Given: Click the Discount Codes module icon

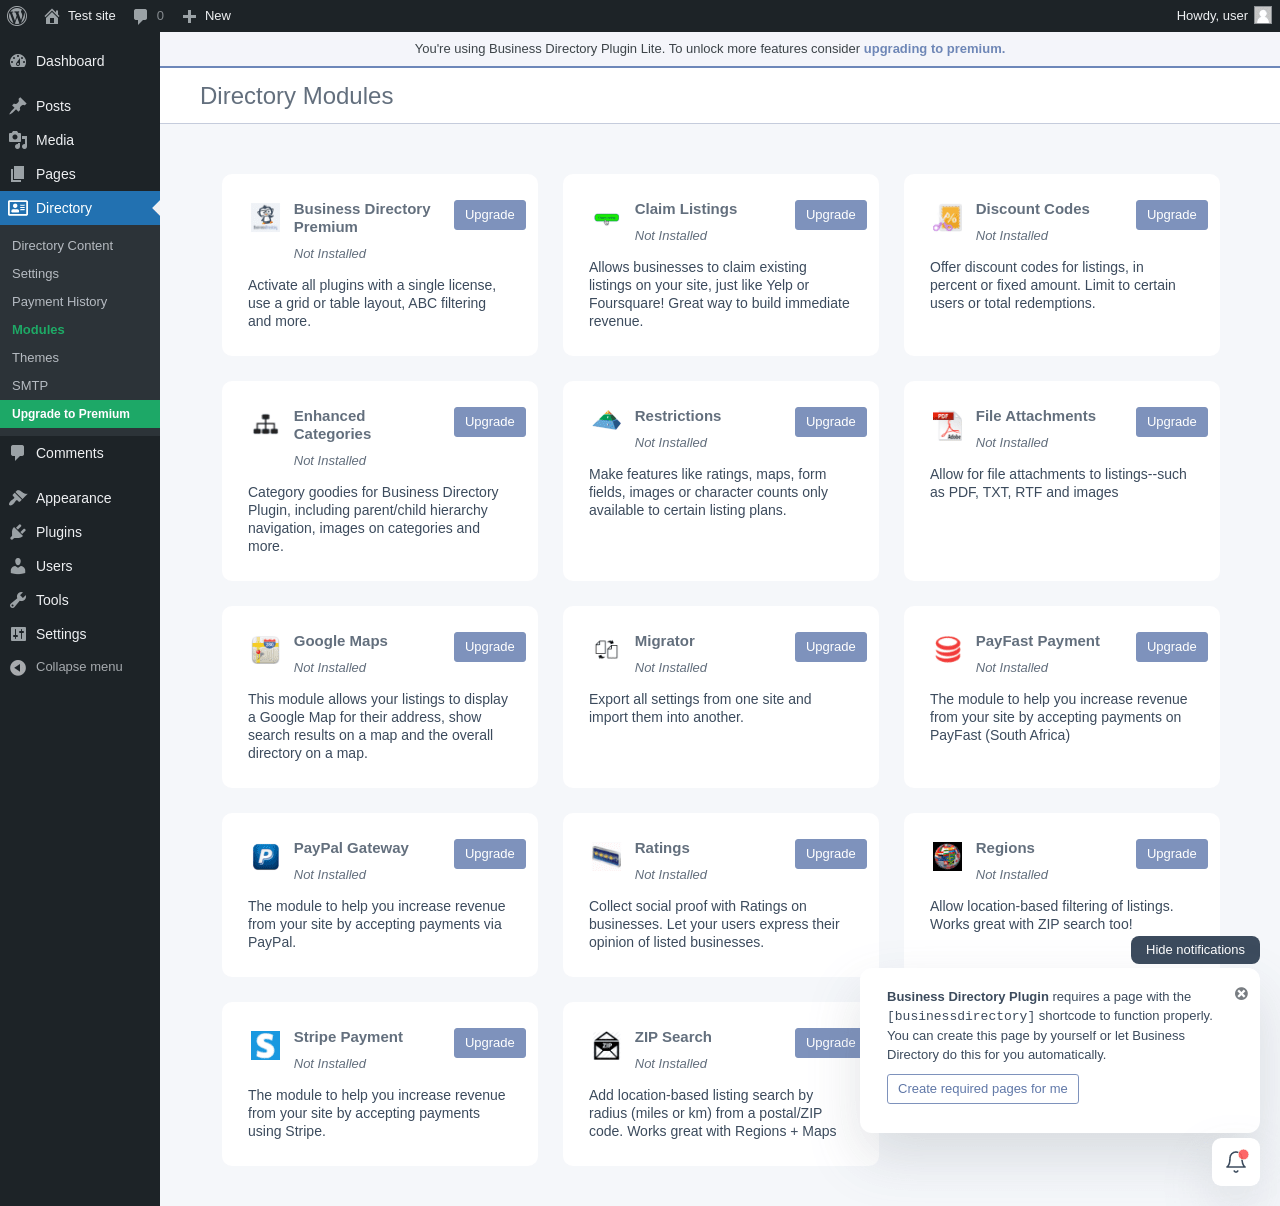Looking at the screenshot, I should click(x=947, y=217).
